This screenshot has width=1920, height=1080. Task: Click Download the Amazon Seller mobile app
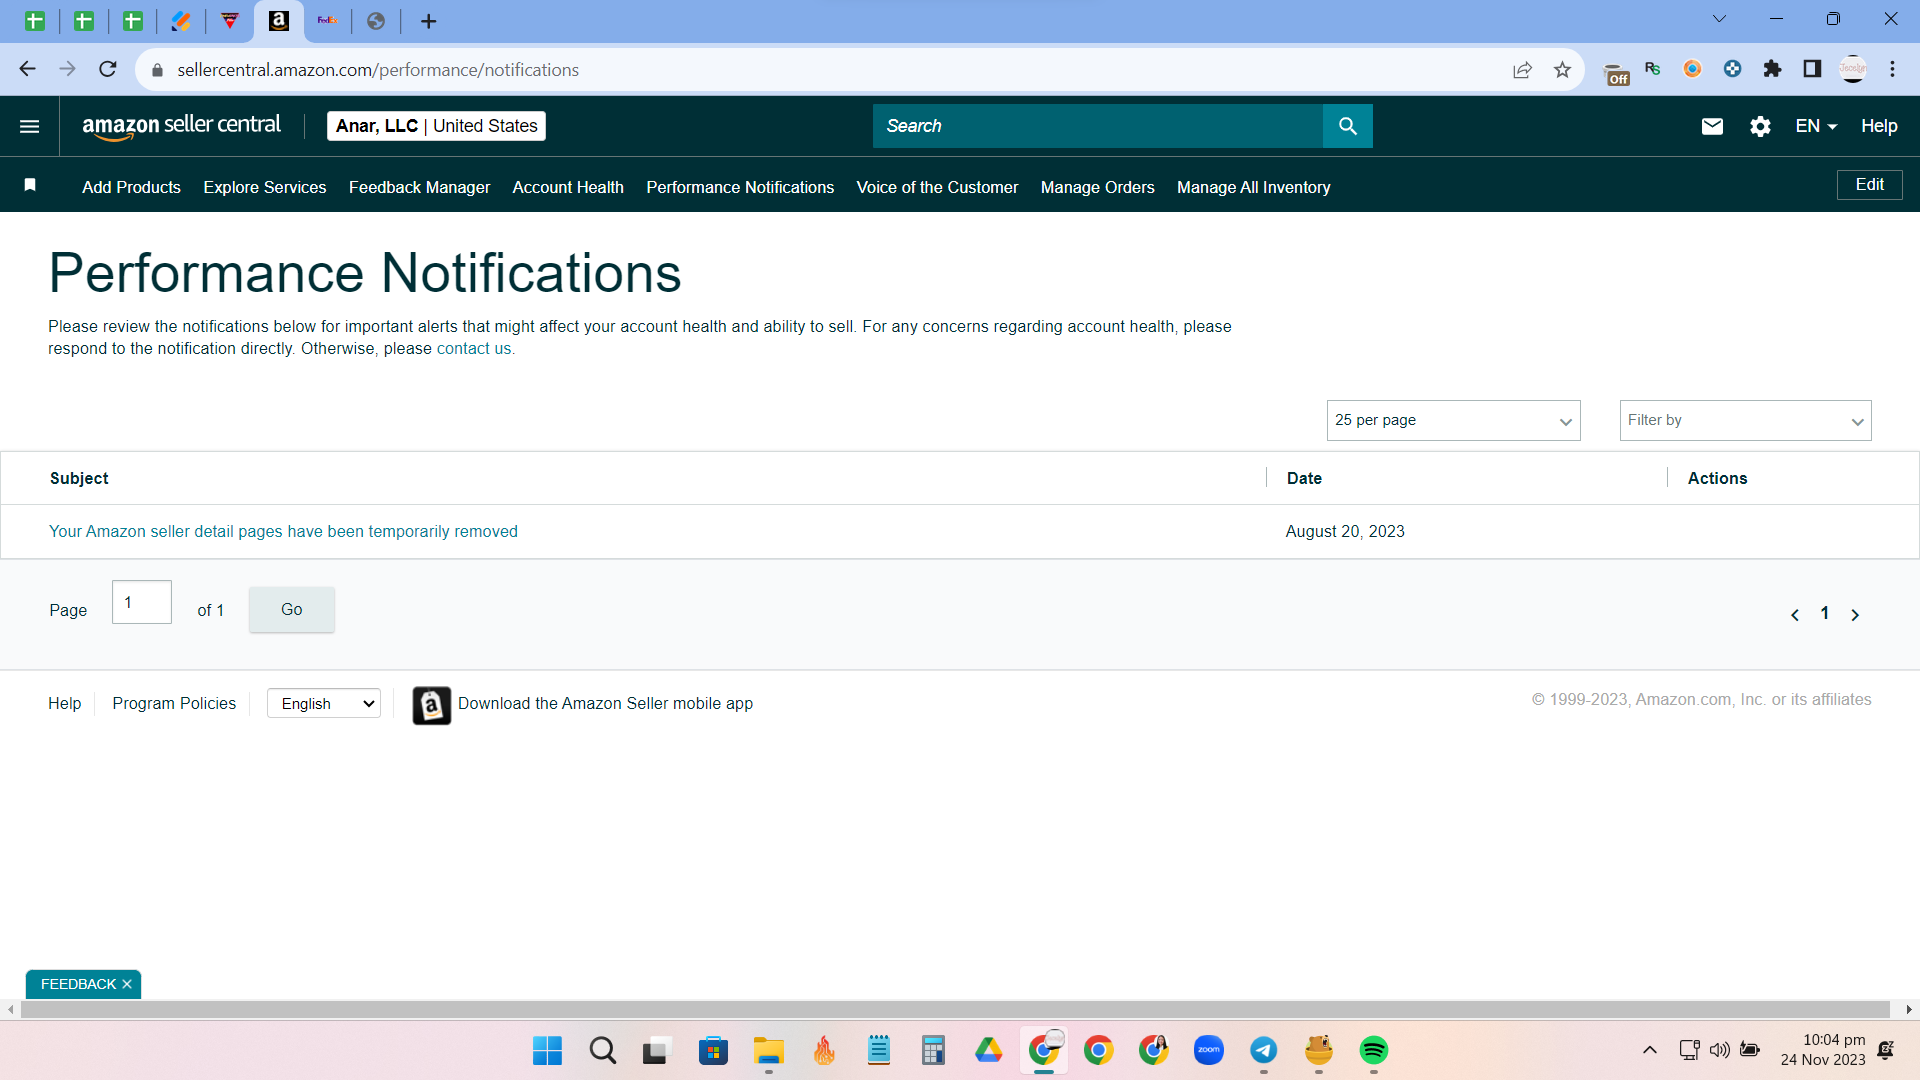point(605,704)
